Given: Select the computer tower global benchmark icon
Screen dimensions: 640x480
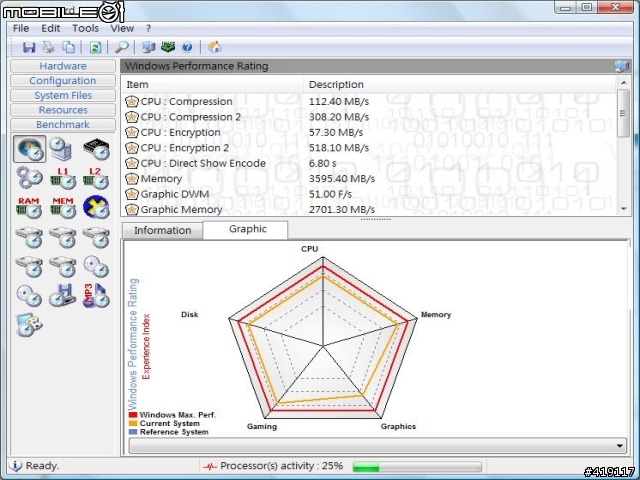Looking at the screenshot, I should 61,149.
